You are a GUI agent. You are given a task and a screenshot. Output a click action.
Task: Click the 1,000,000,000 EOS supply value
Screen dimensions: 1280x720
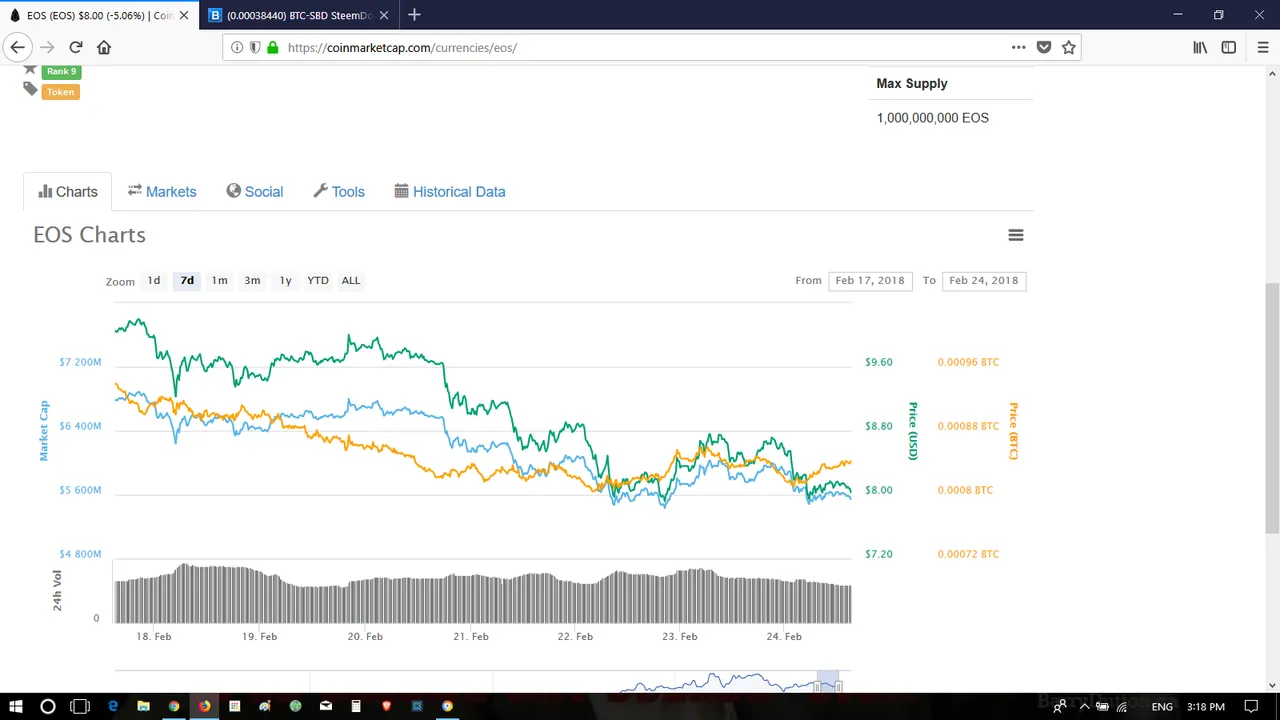coord(933,118)
